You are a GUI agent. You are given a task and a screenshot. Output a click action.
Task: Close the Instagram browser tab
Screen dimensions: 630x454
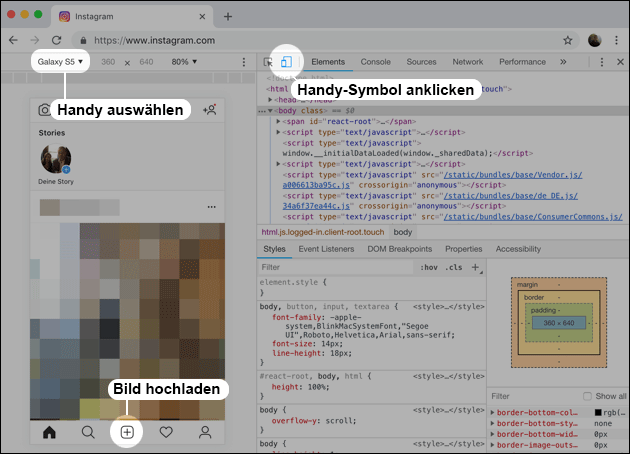pyautogui.click(x=202, y=16)
